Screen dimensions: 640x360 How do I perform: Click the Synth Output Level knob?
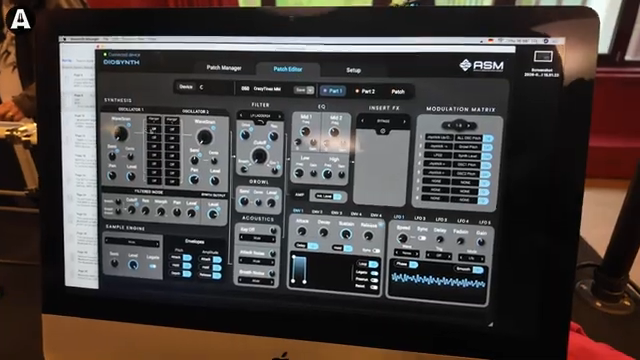213,214
